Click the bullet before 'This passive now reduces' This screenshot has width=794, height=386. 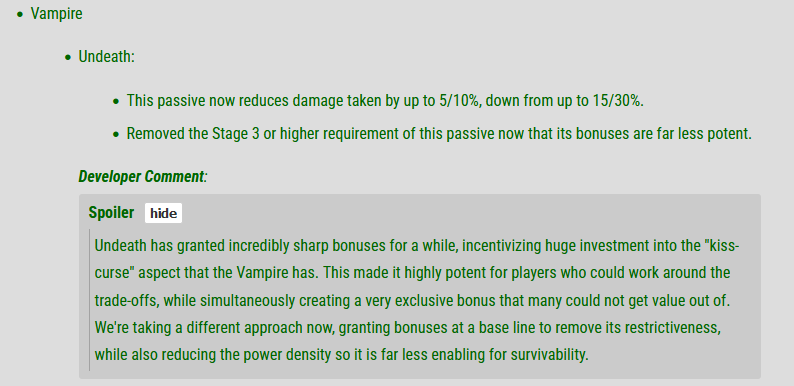click(116, 102)
